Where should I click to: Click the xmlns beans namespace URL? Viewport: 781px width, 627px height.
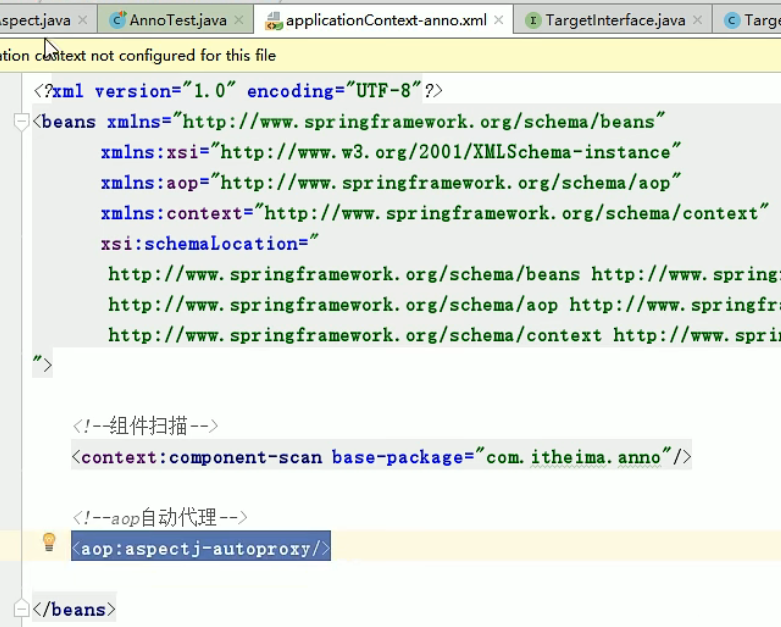pos(418,122)
